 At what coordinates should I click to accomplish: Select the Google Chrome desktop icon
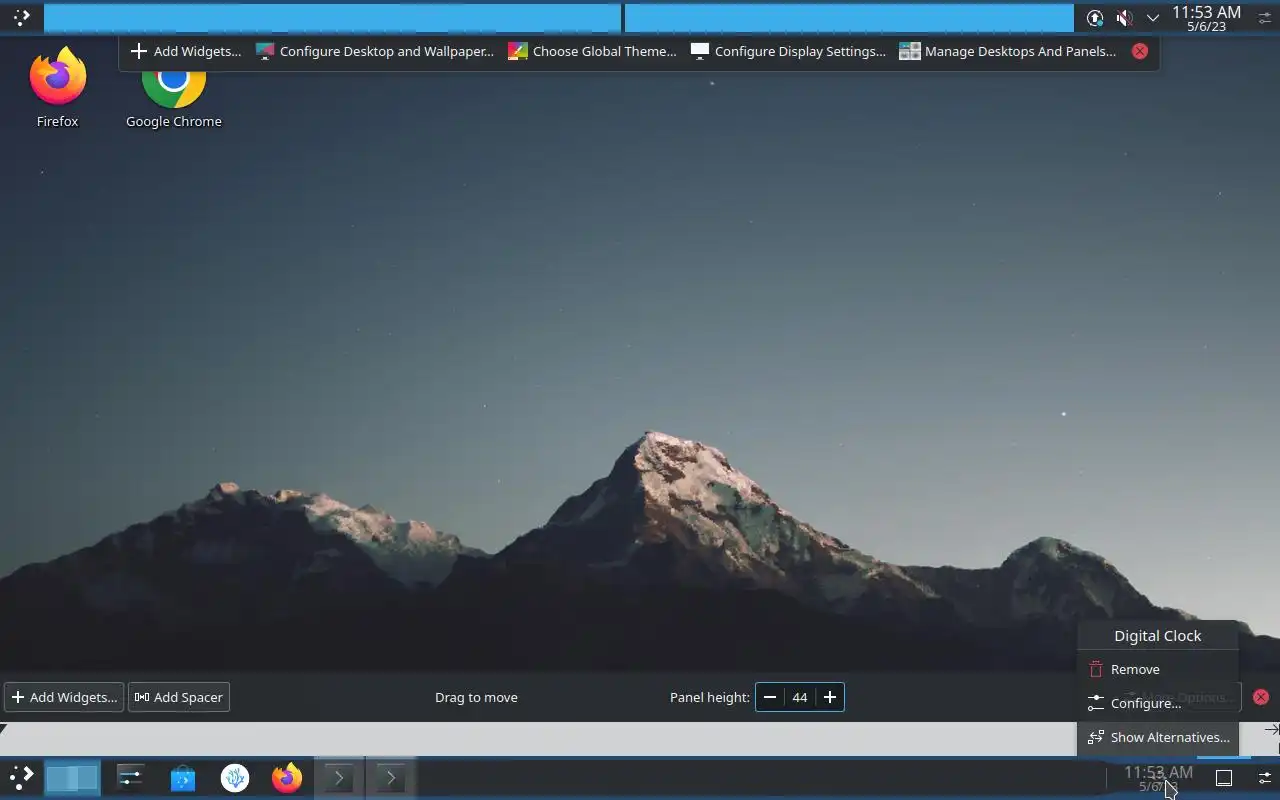coord(174,97)
